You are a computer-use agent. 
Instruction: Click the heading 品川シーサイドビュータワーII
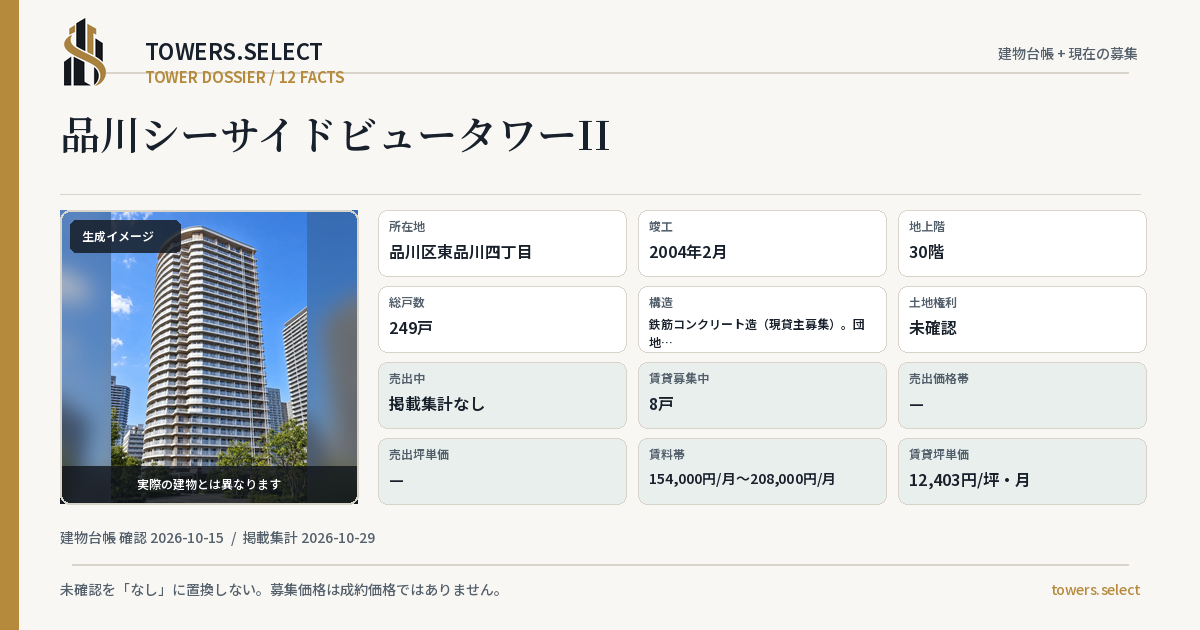click(336, 135)
